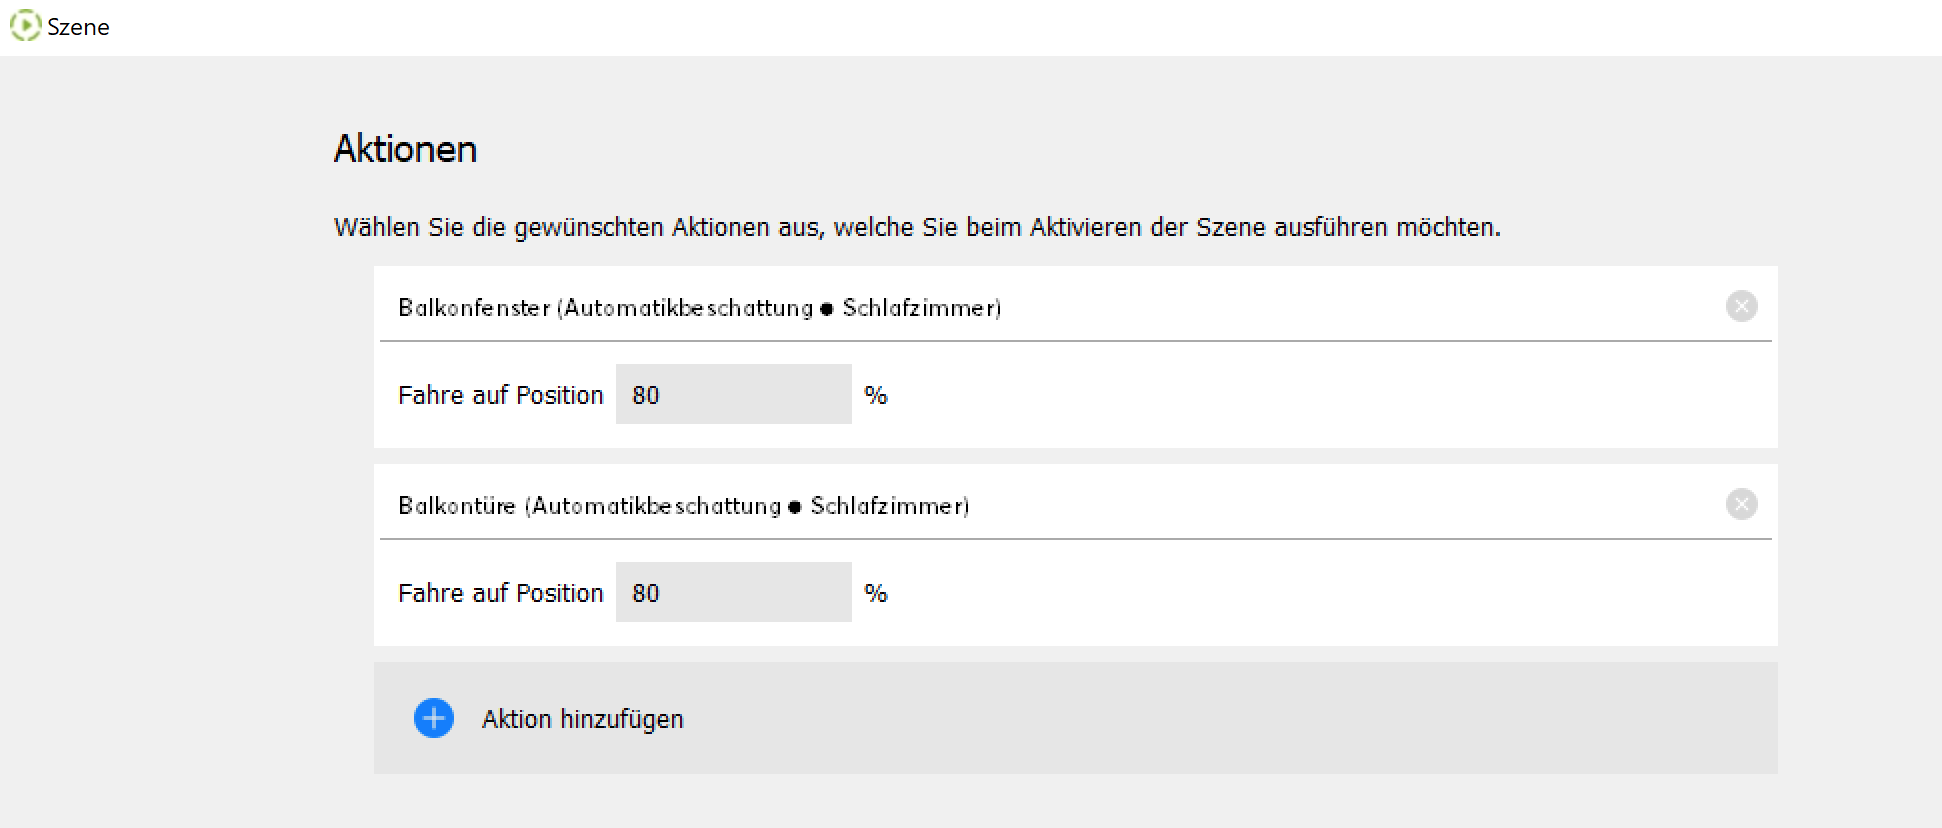Viewport: 1942px width, 828px height.
Task: Click percent sign beside Balkonfenster position
Action: point(876,395)
